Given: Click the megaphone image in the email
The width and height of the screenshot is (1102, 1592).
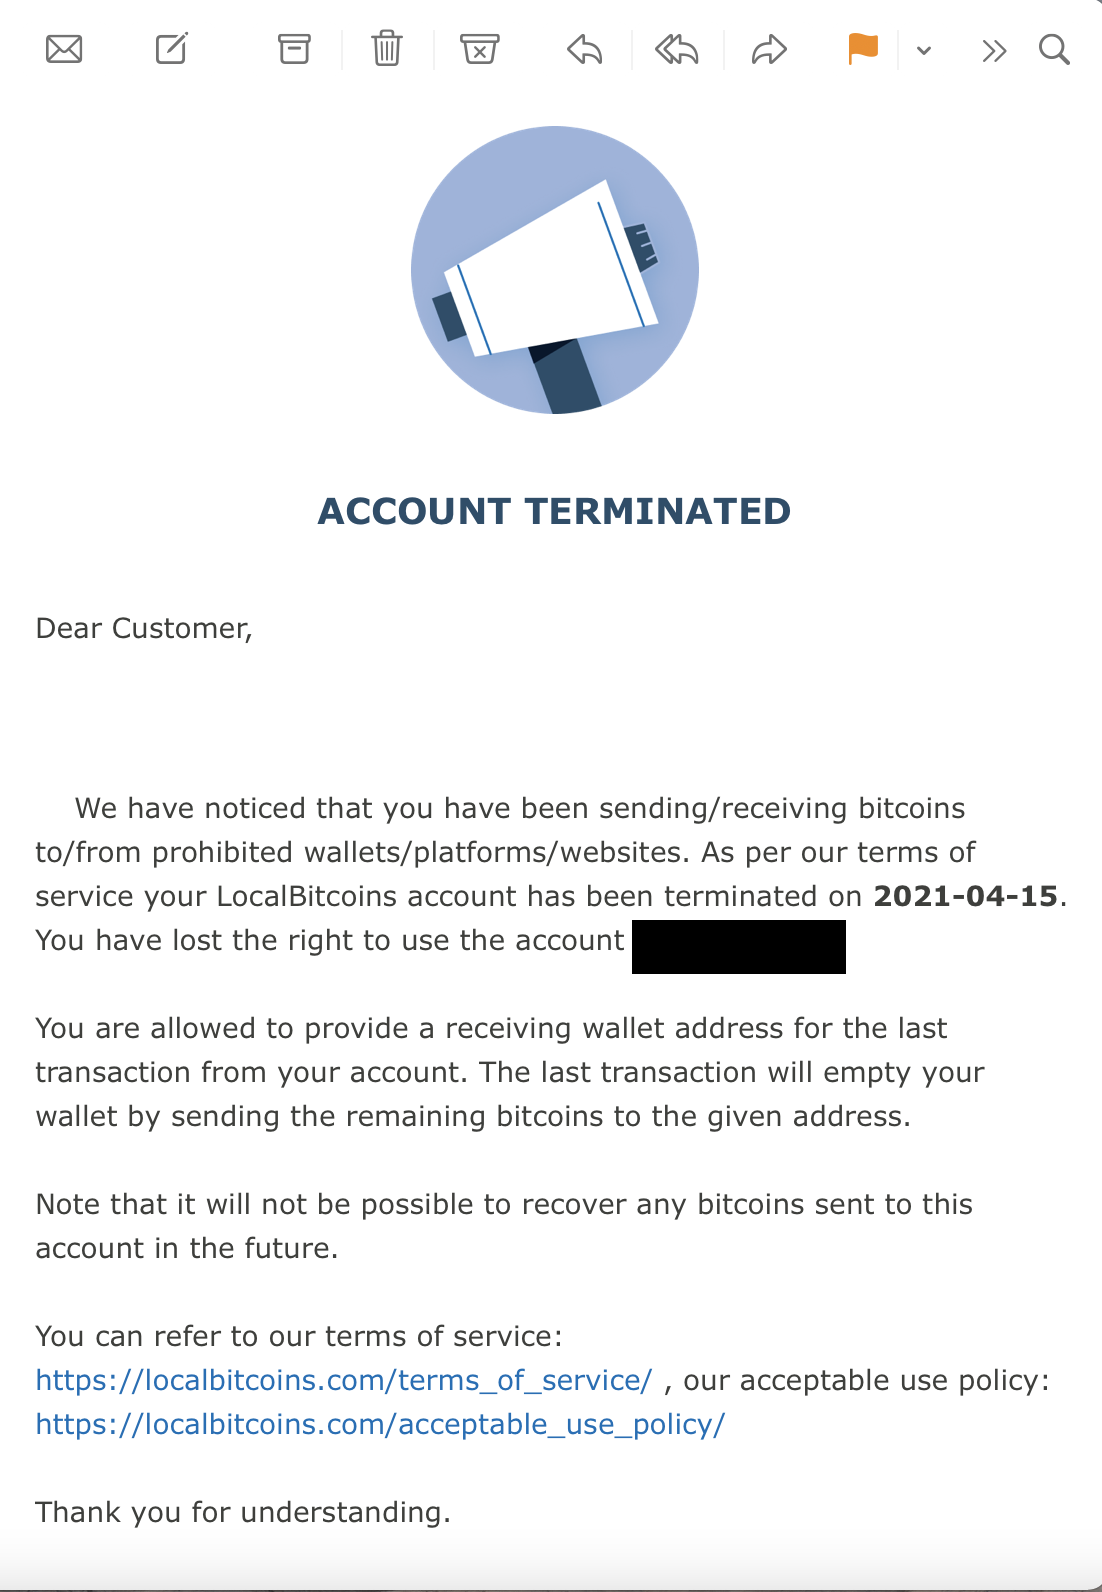Looking at the screenshot, I should 555,270.
